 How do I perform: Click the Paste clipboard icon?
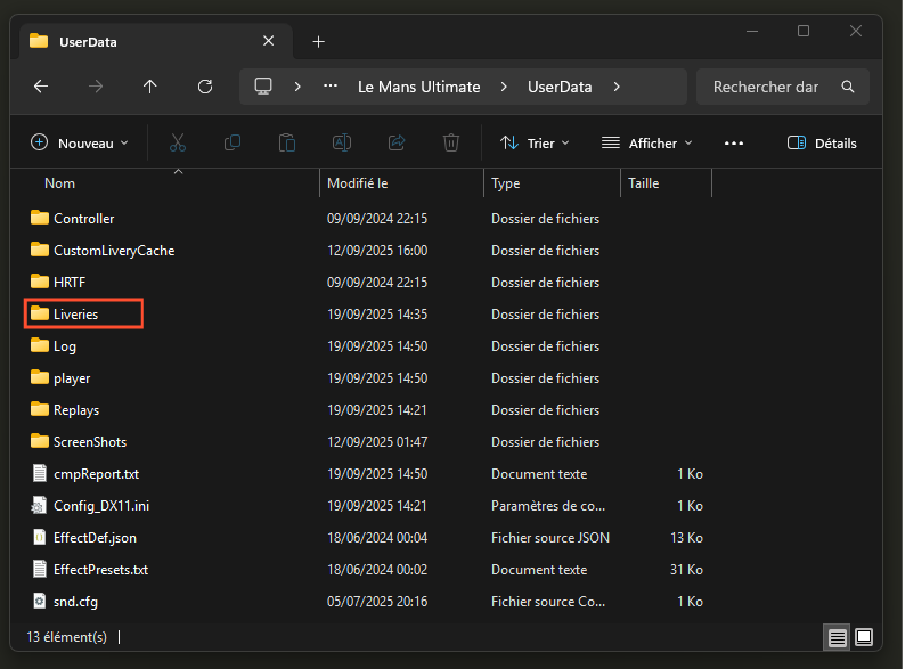pos(287,143)
